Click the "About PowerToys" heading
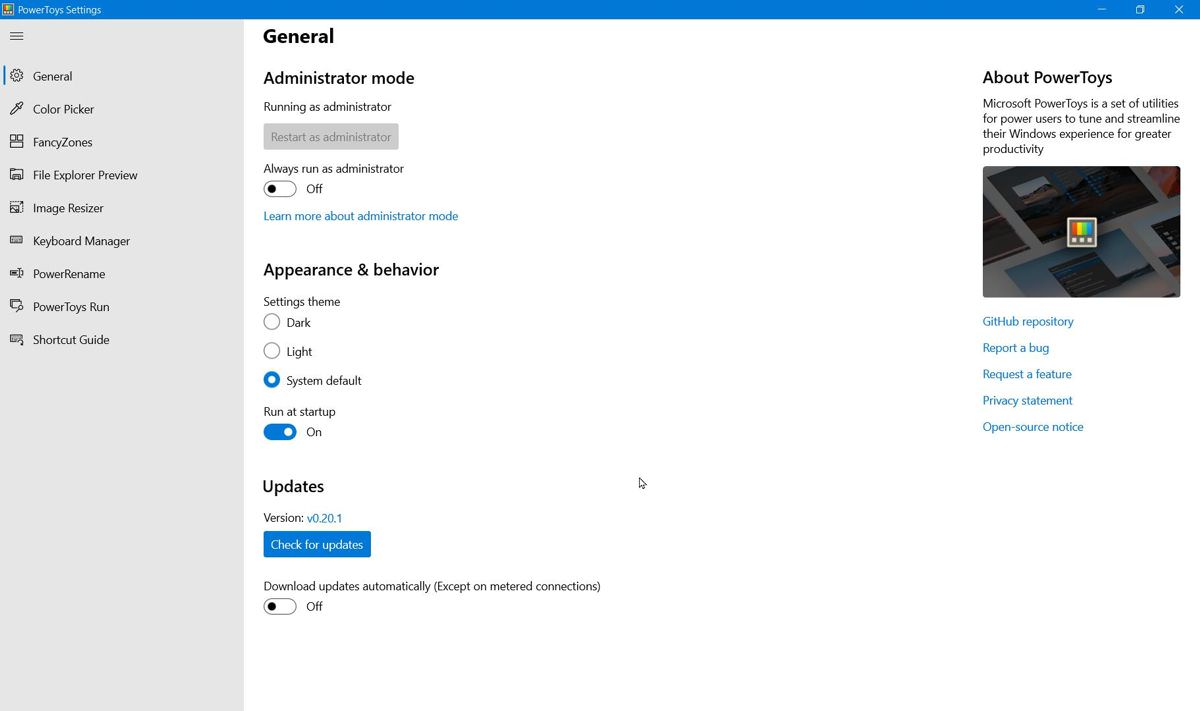Screen dimensions: 1200x711 (1047, 78)
